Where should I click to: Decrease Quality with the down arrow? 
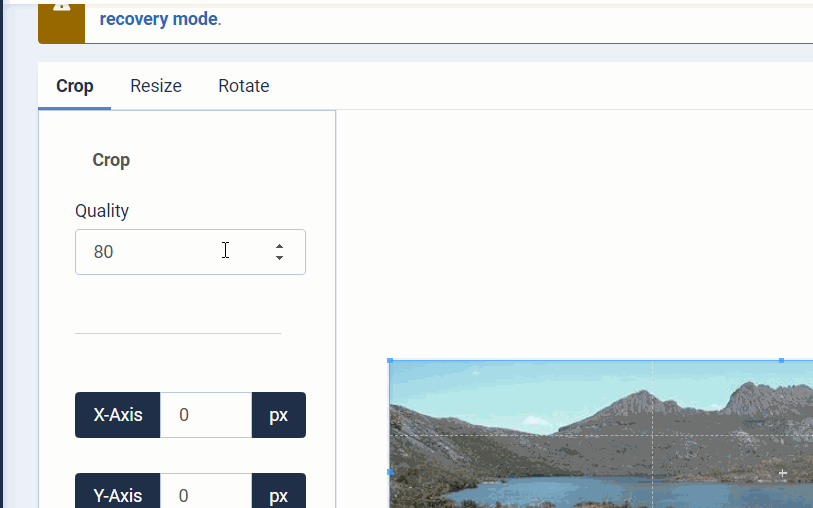279,258
